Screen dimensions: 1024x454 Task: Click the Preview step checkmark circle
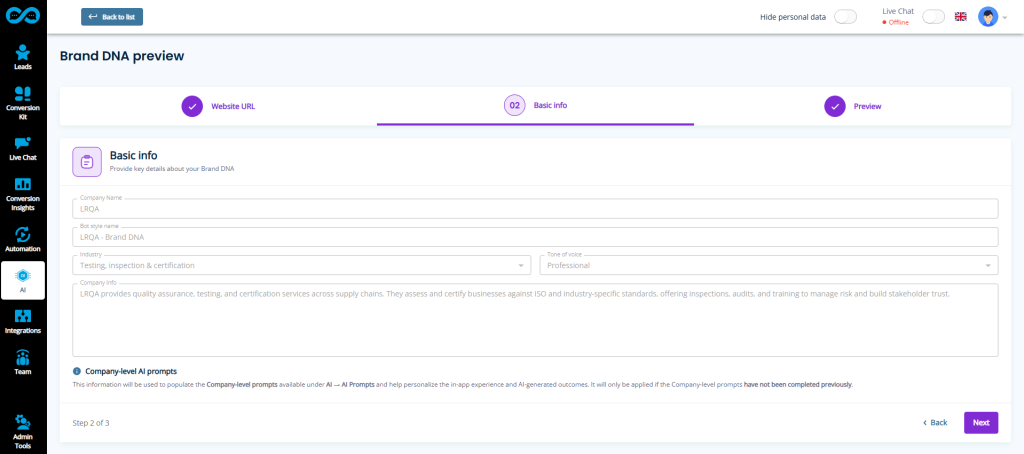point(835,106)
